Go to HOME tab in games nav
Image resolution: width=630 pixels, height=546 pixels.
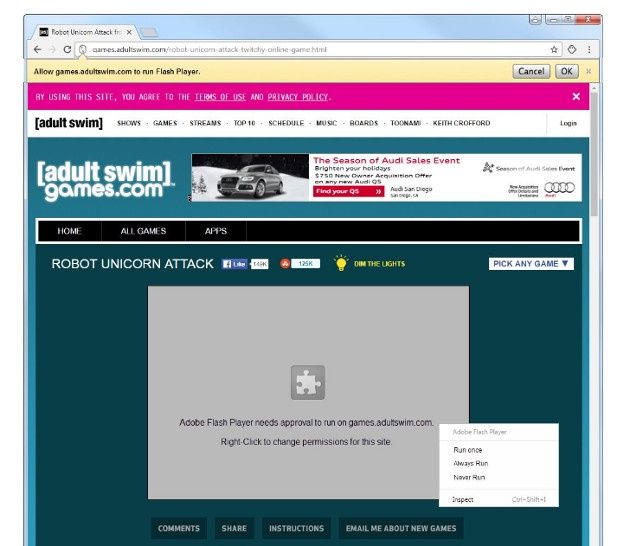pos(70,231)
